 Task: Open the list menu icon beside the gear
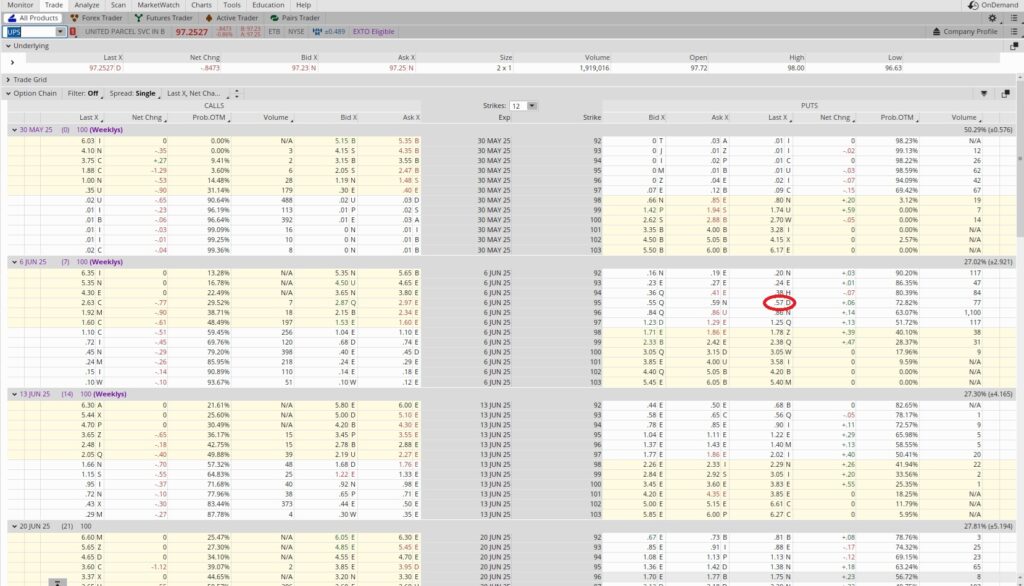[x=1014, y=18]
